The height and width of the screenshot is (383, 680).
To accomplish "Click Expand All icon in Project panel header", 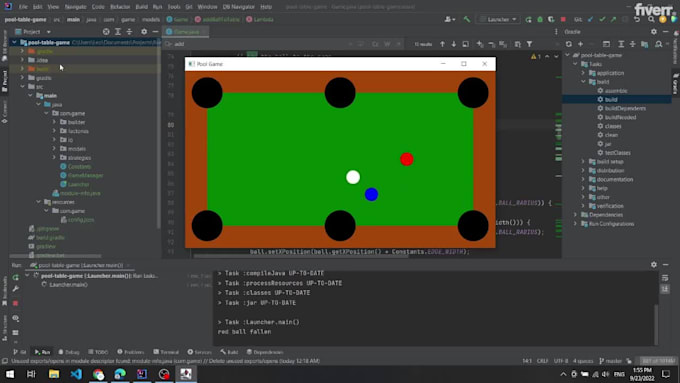I will point(118,32).
